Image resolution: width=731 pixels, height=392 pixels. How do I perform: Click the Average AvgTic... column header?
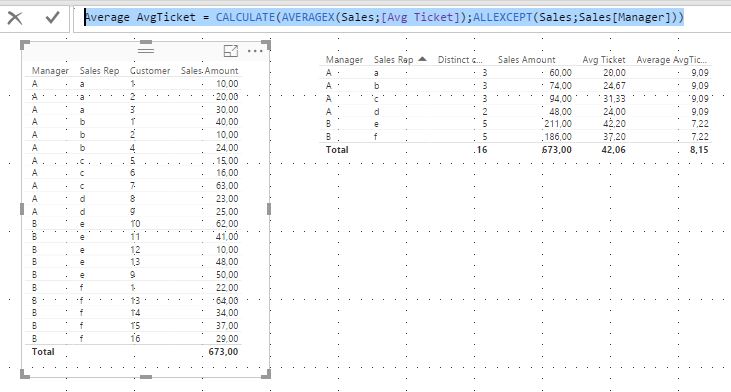671,60
